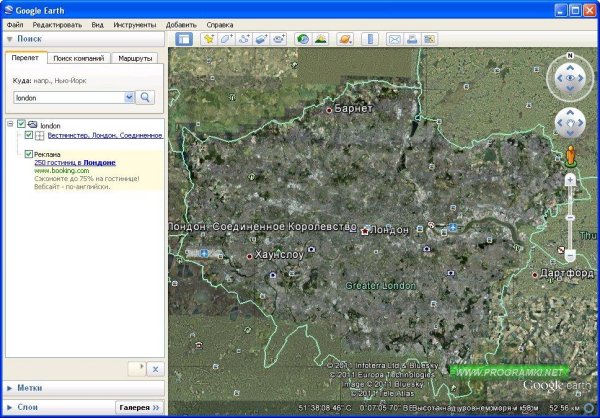This screenshot has height=418, width=600.
Task: Select the london folder in results
Action: coord(50,126)
